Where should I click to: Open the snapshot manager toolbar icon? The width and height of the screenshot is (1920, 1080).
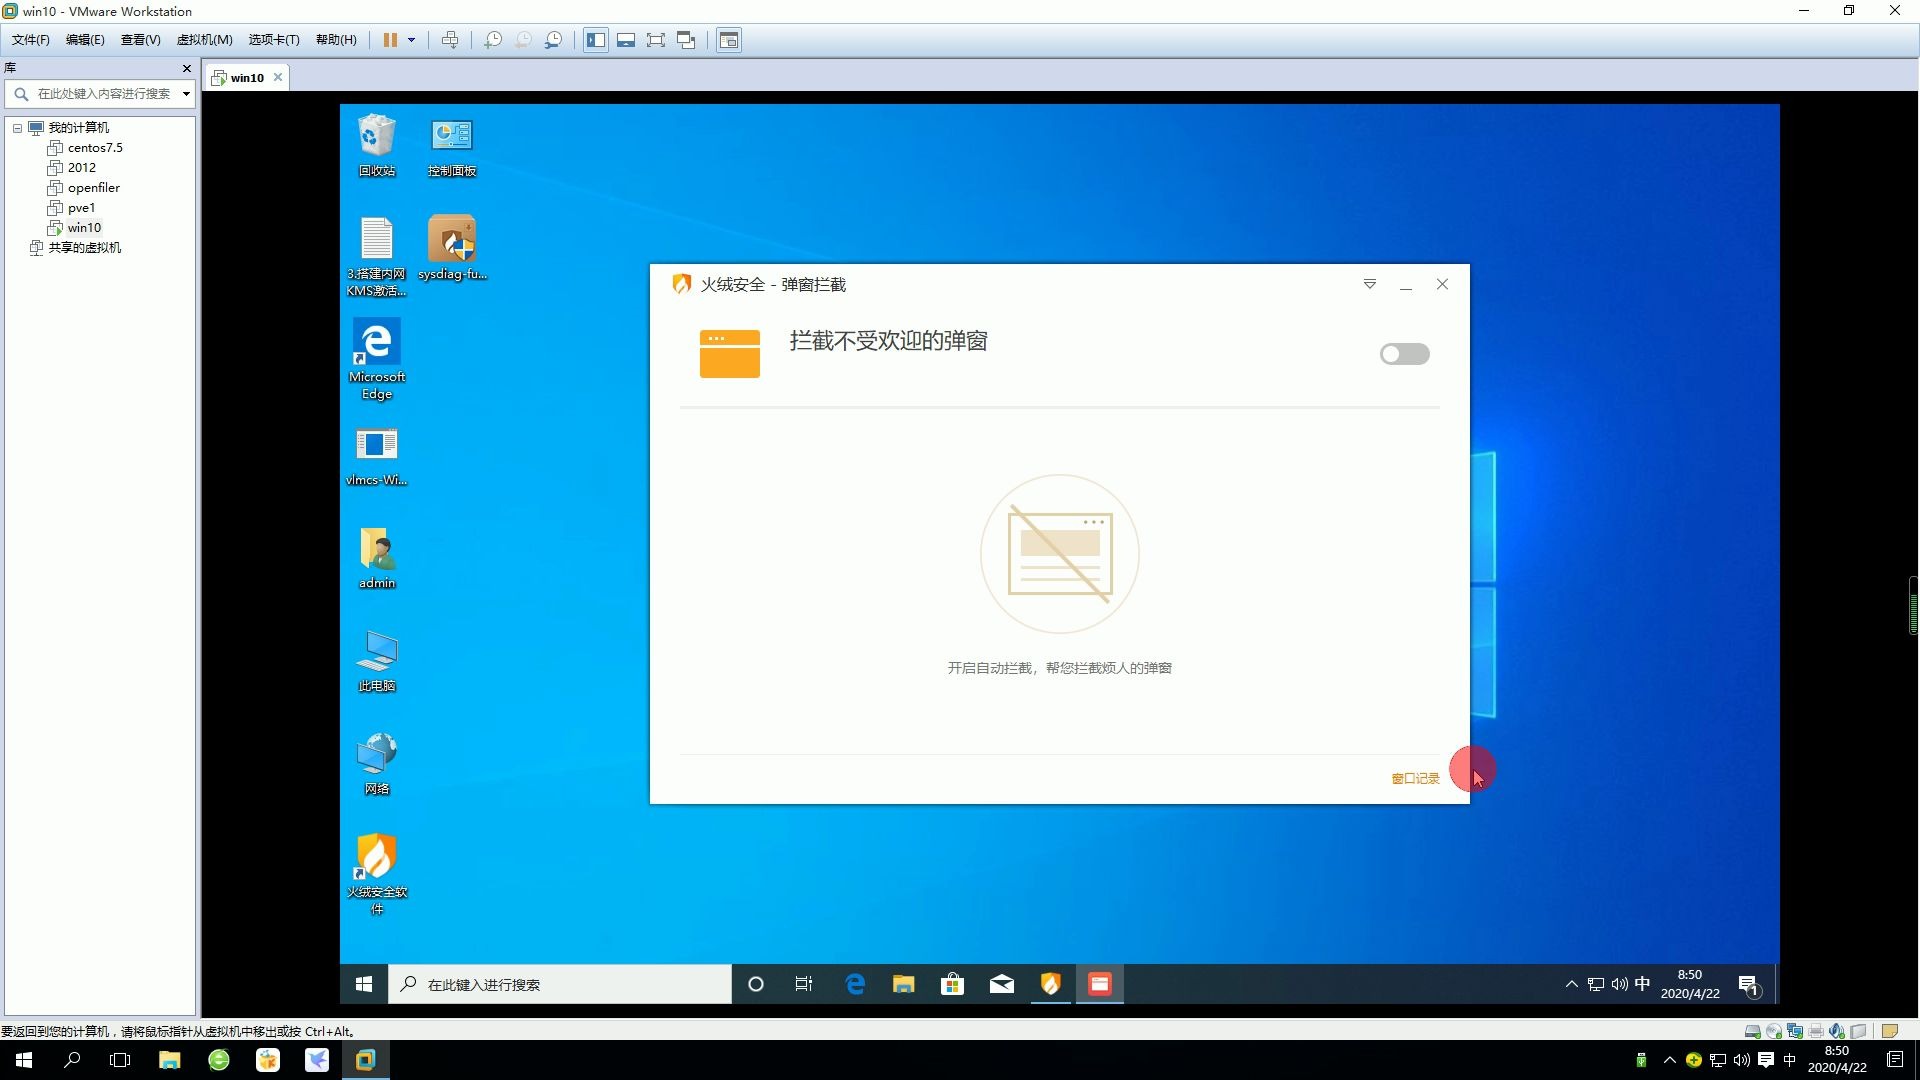553,40
